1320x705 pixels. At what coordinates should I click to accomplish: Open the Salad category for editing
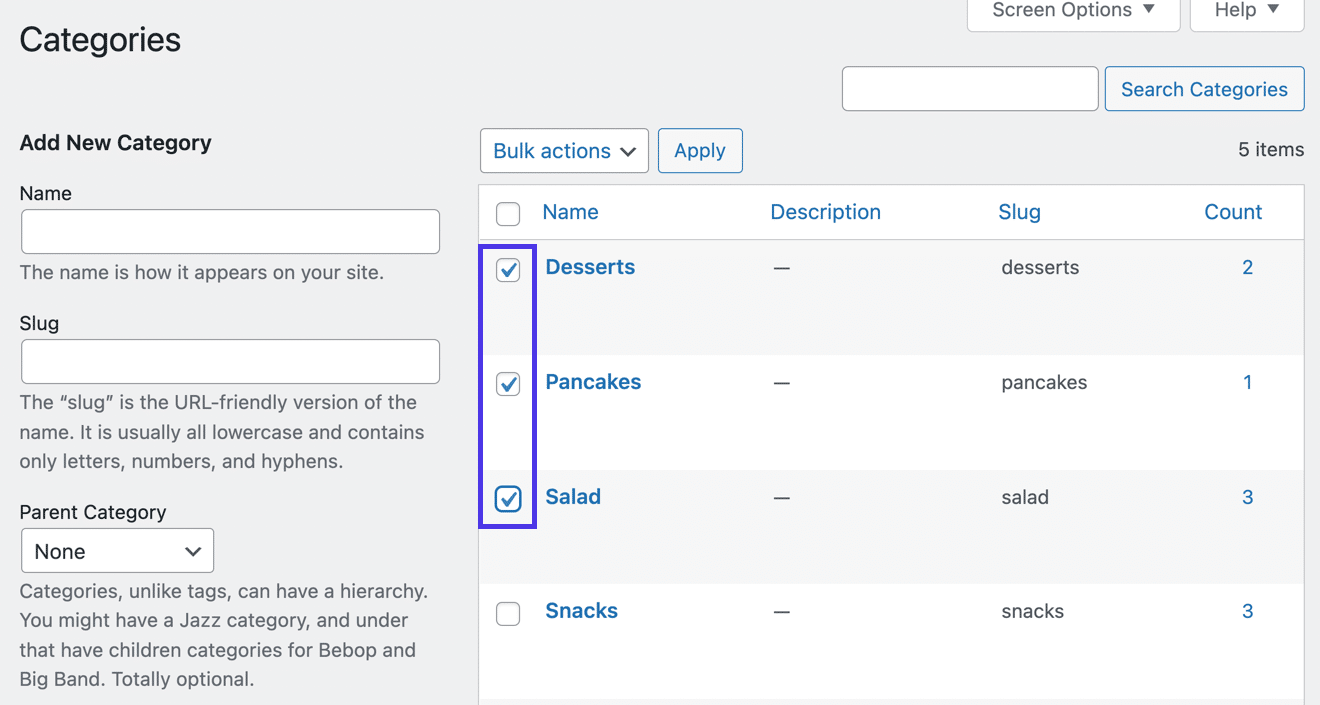tap(573, 496)
